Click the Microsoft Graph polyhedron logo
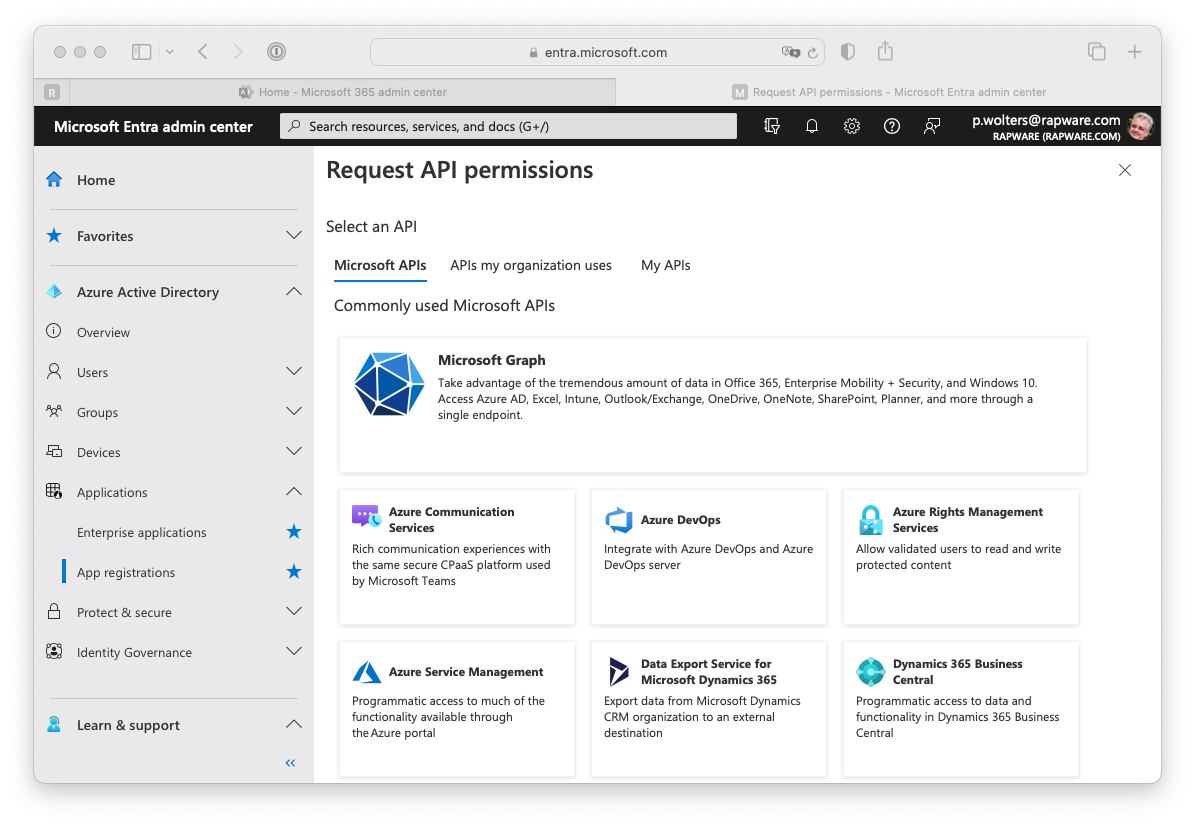The height and width of the screenshot is (825, 1195). 389,384
